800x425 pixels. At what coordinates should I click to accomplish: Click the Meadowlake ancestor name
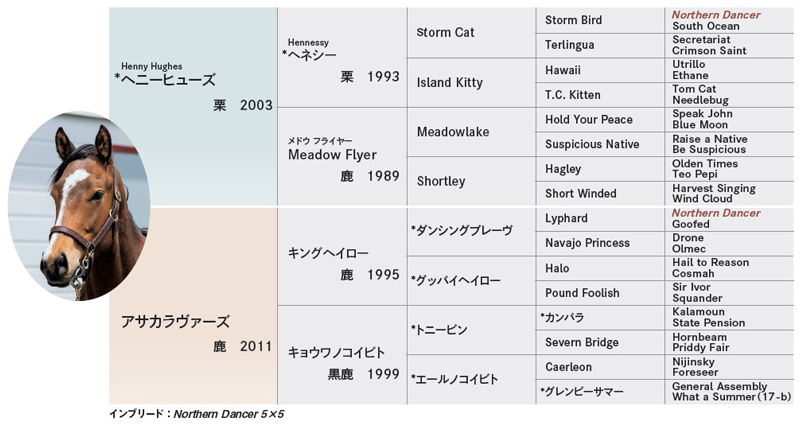tap(453, 132)
